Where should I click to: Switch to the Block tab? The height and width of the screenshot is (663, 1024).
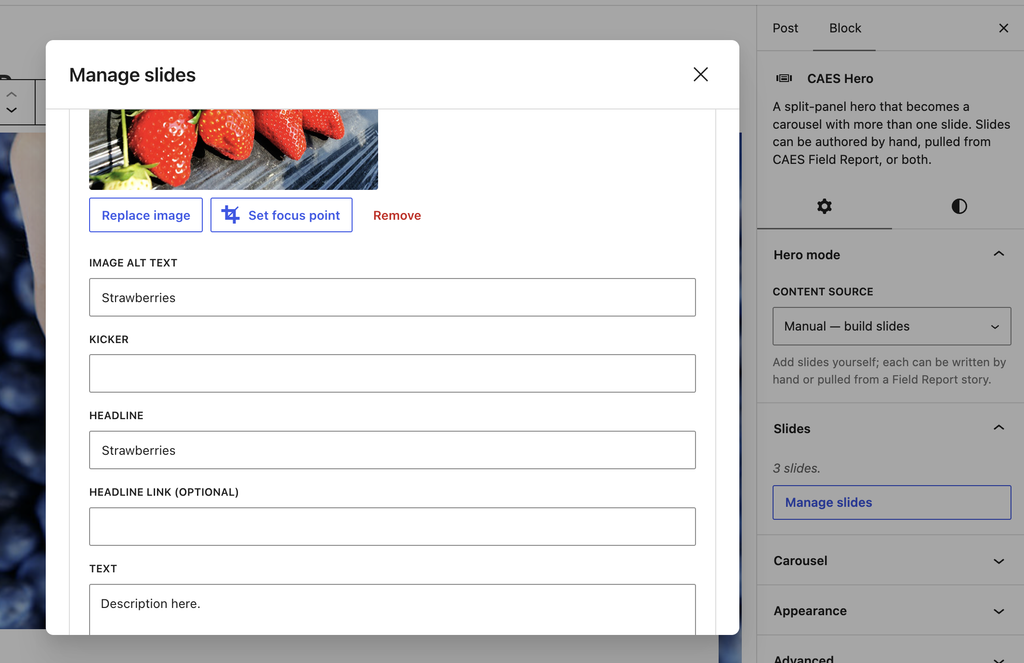(x=844, y=28)
